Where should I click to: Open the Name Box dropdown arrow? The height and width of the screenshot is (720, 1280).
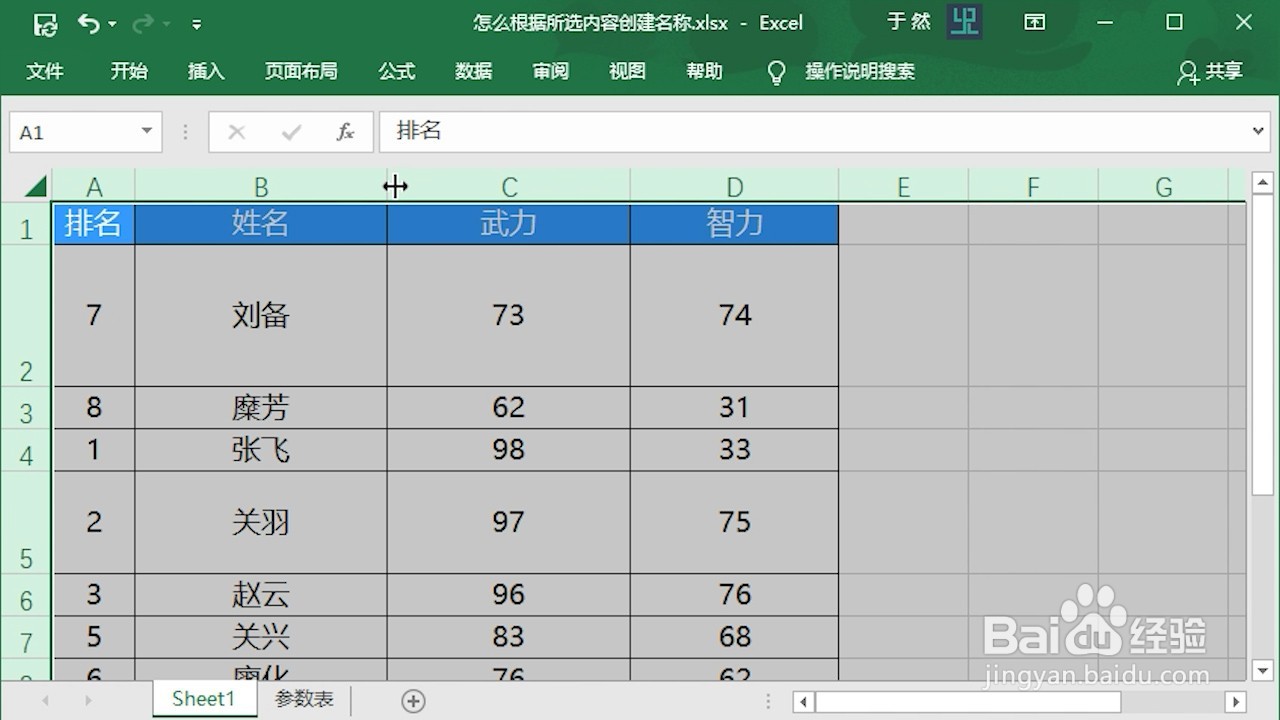145,131
